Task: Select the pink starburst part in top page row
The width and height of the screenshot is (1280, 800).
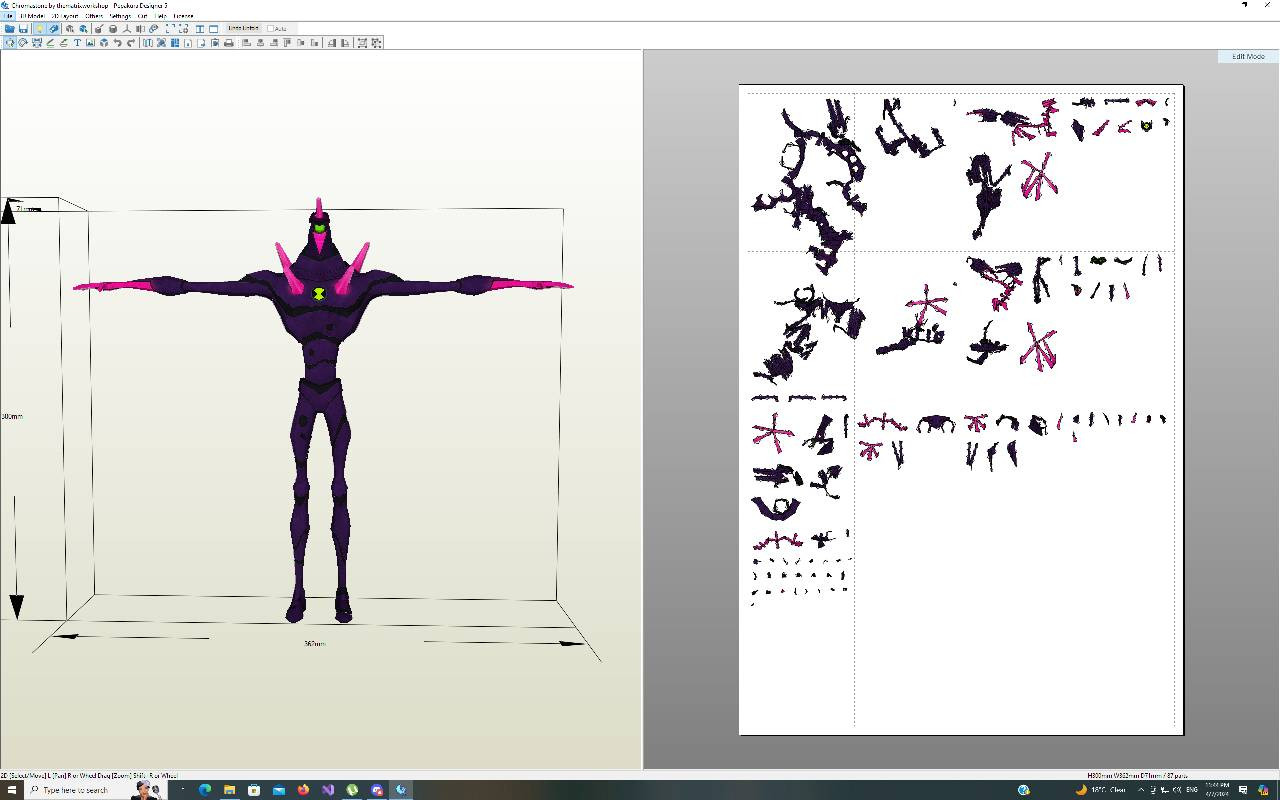Action: point(1038,177)
